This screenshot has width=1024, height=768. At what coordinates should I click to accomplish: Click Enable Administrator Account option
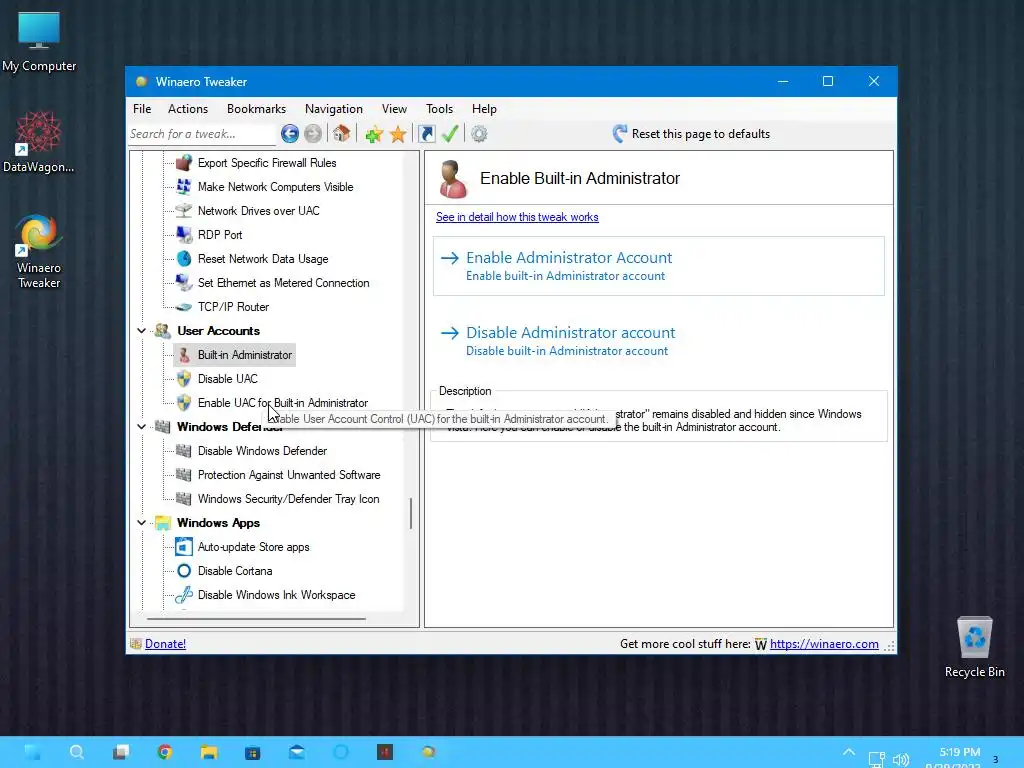(658, 266)
